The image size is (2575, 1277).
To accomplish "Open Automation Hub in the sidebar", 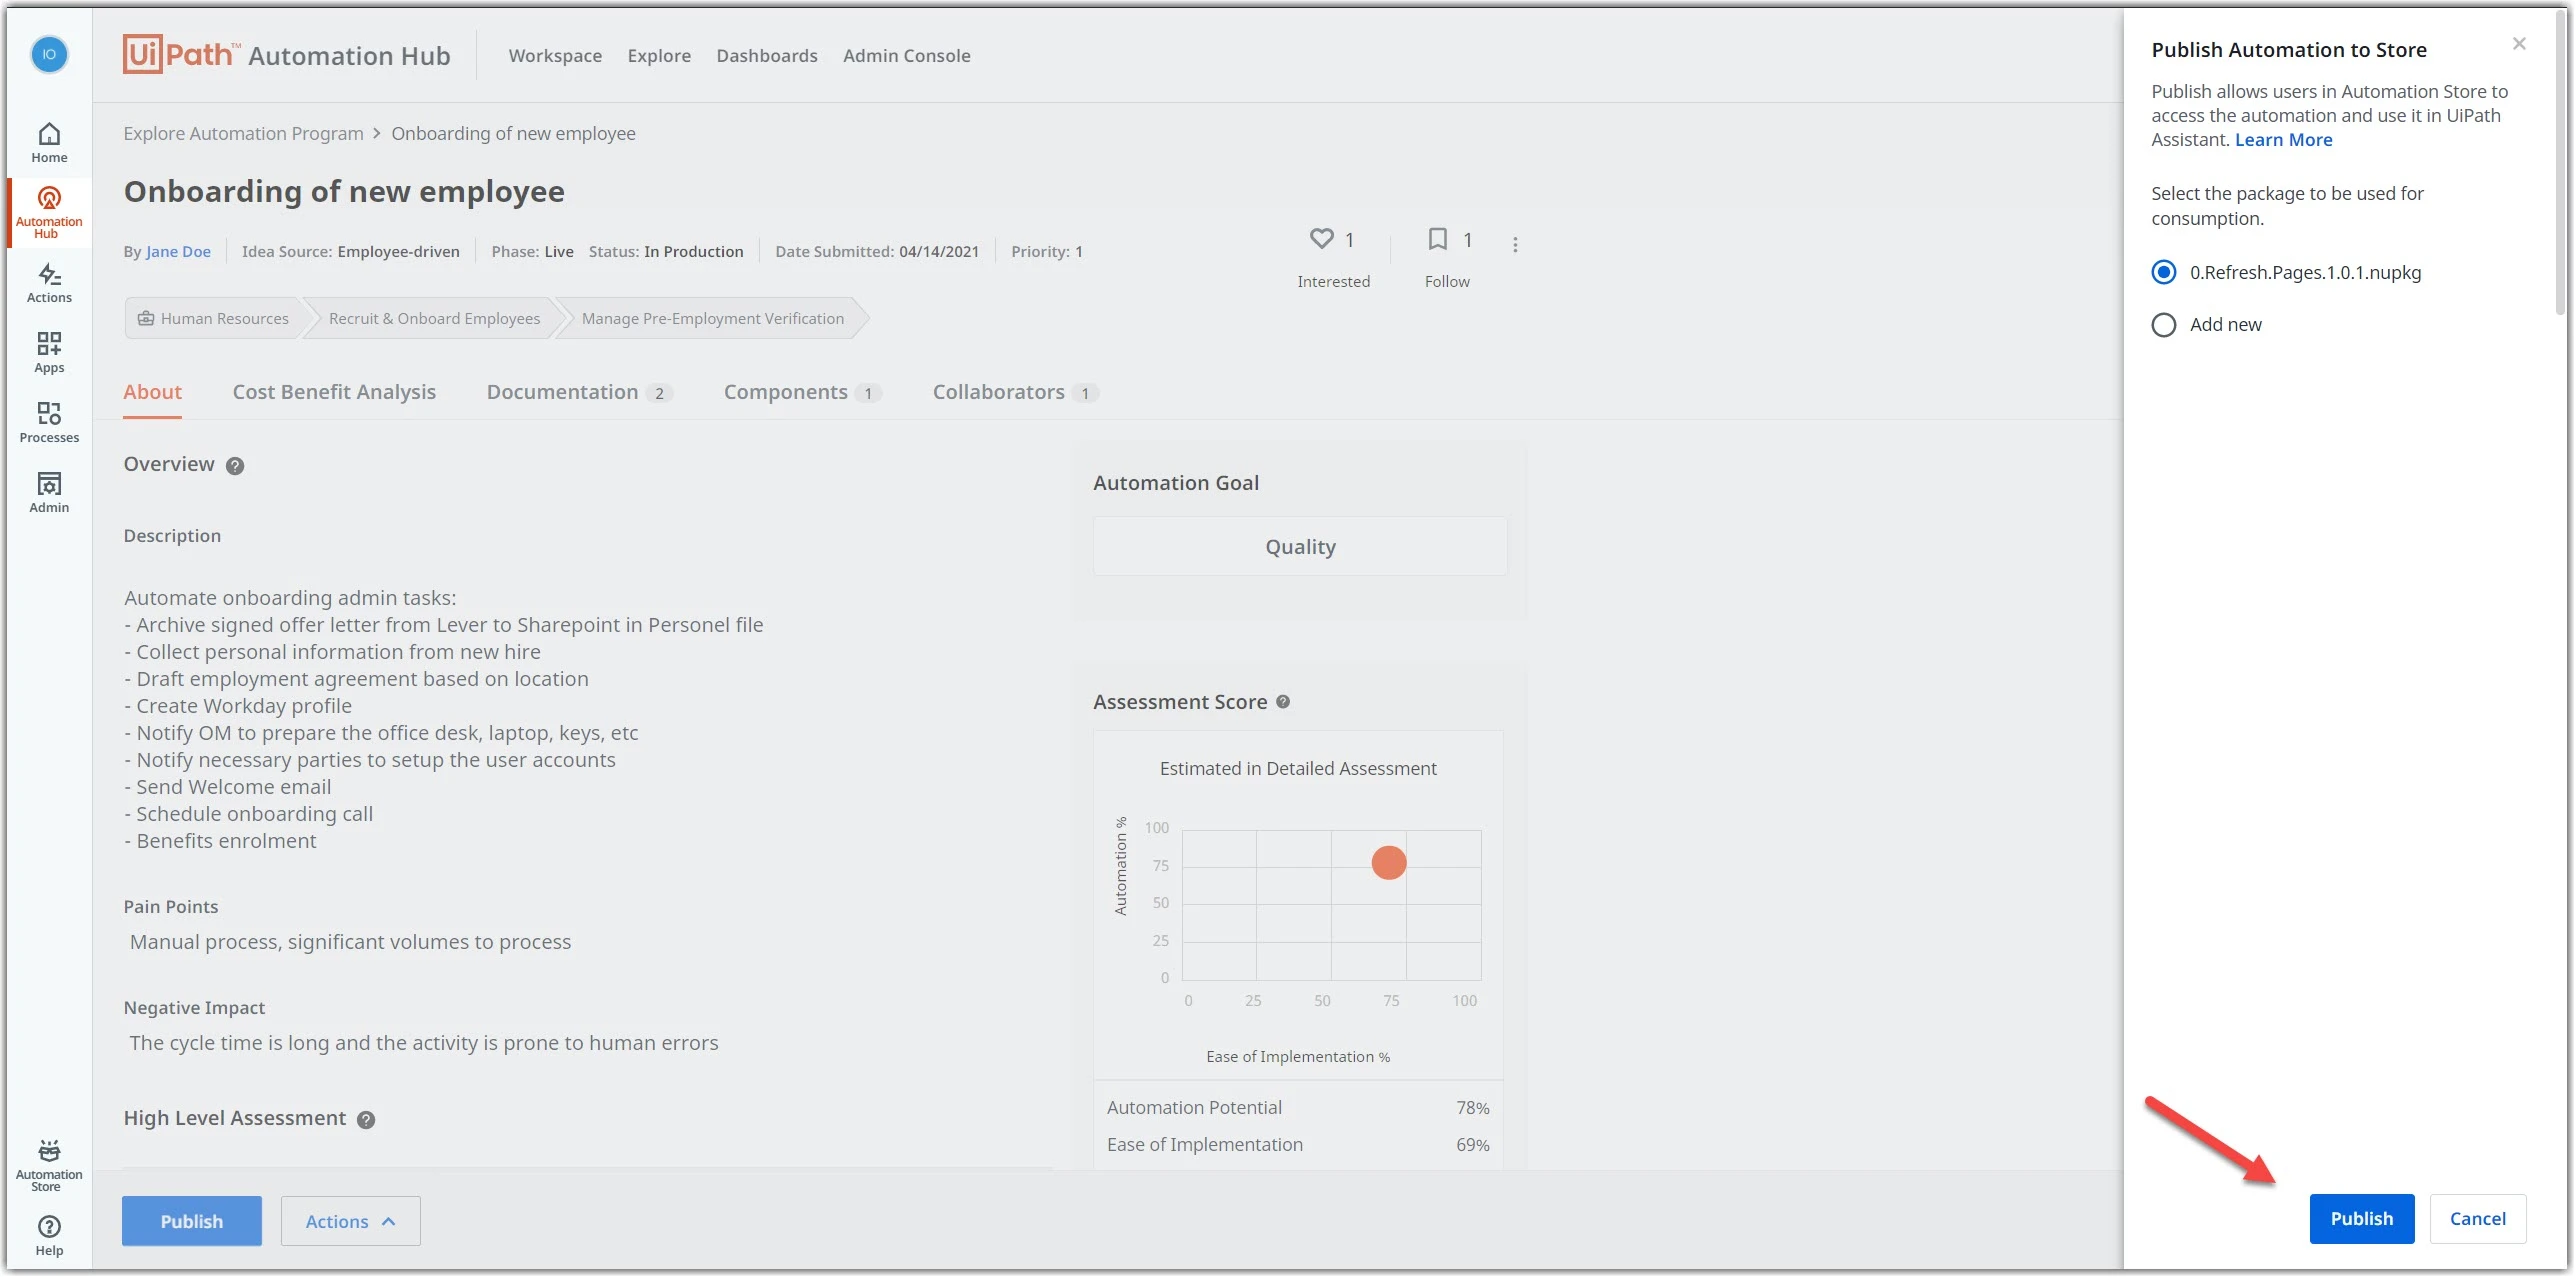I will (x=49, y=212).
